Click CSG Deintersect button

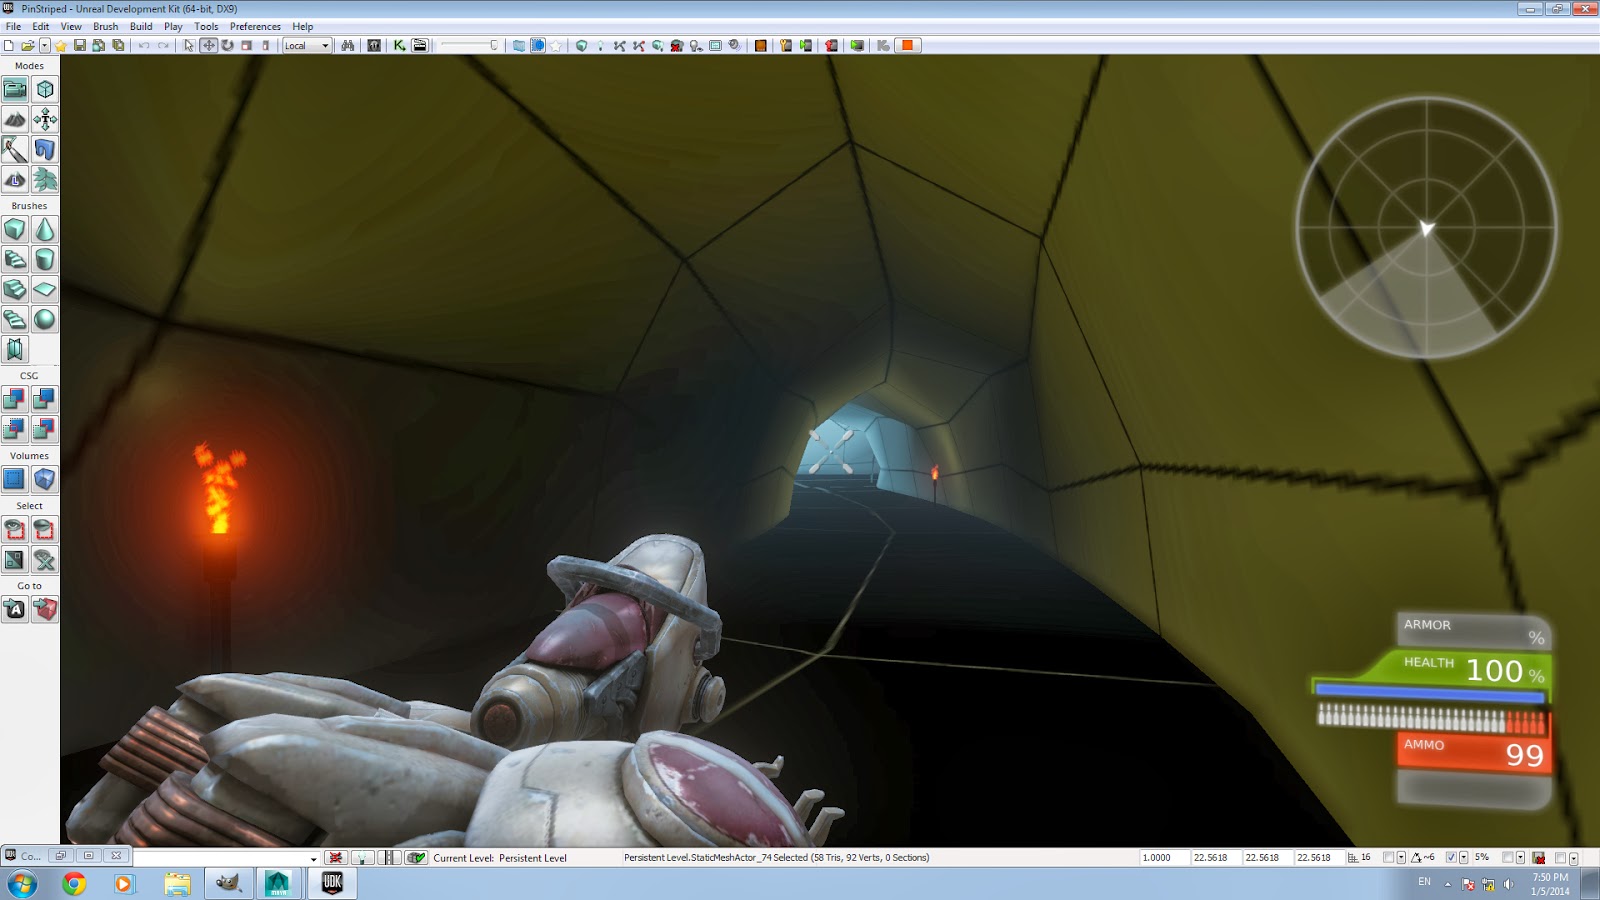tap(45, 429)
